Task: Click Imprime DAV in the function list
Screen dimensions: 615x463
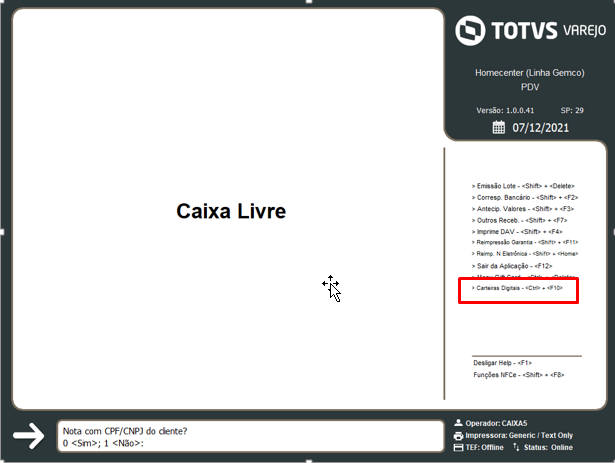Action: coord(517,232)
